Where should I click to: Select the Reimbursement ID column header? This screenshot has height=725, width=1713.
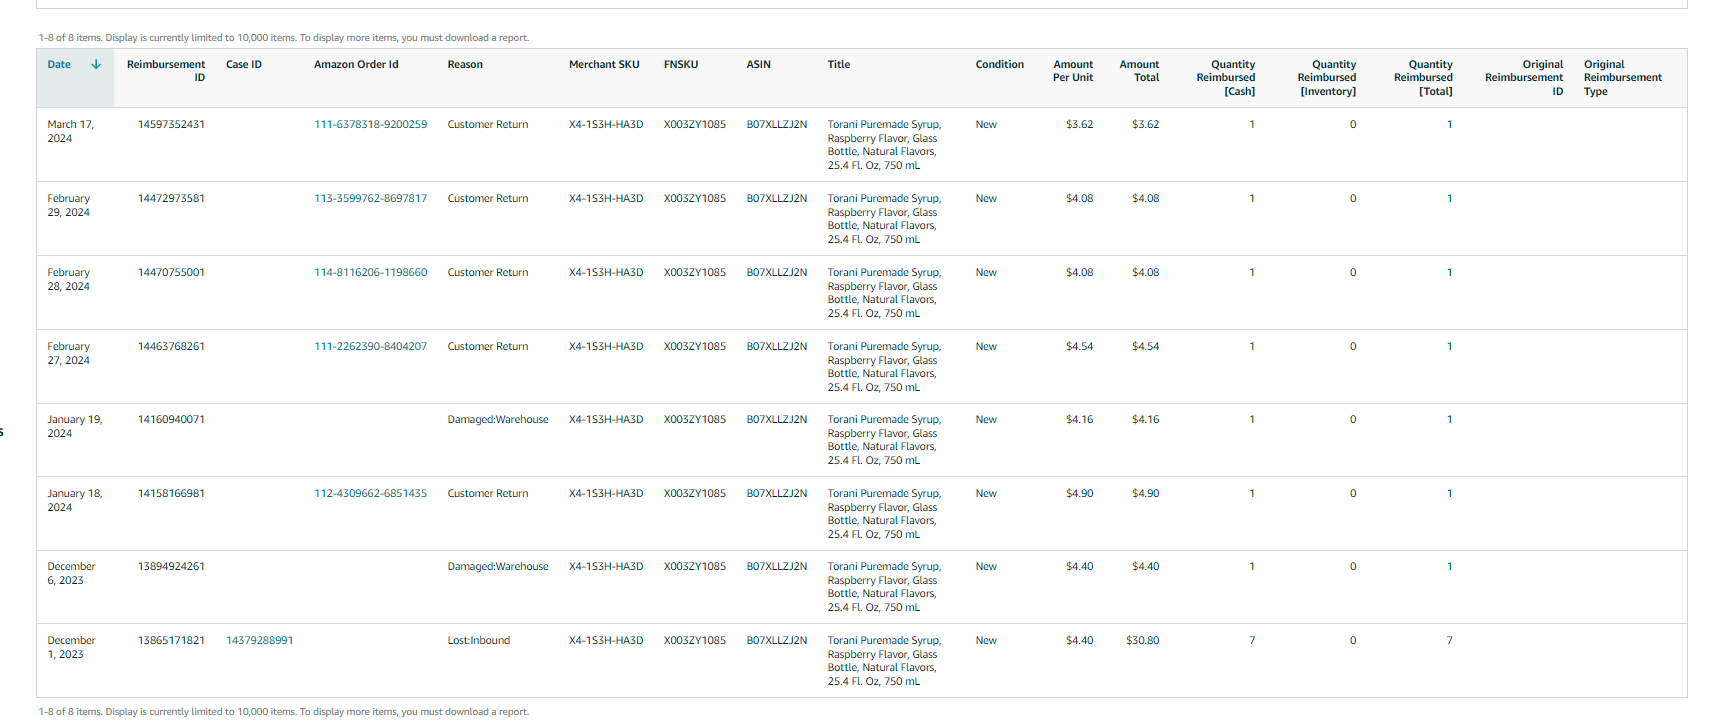tap(166, 71)
